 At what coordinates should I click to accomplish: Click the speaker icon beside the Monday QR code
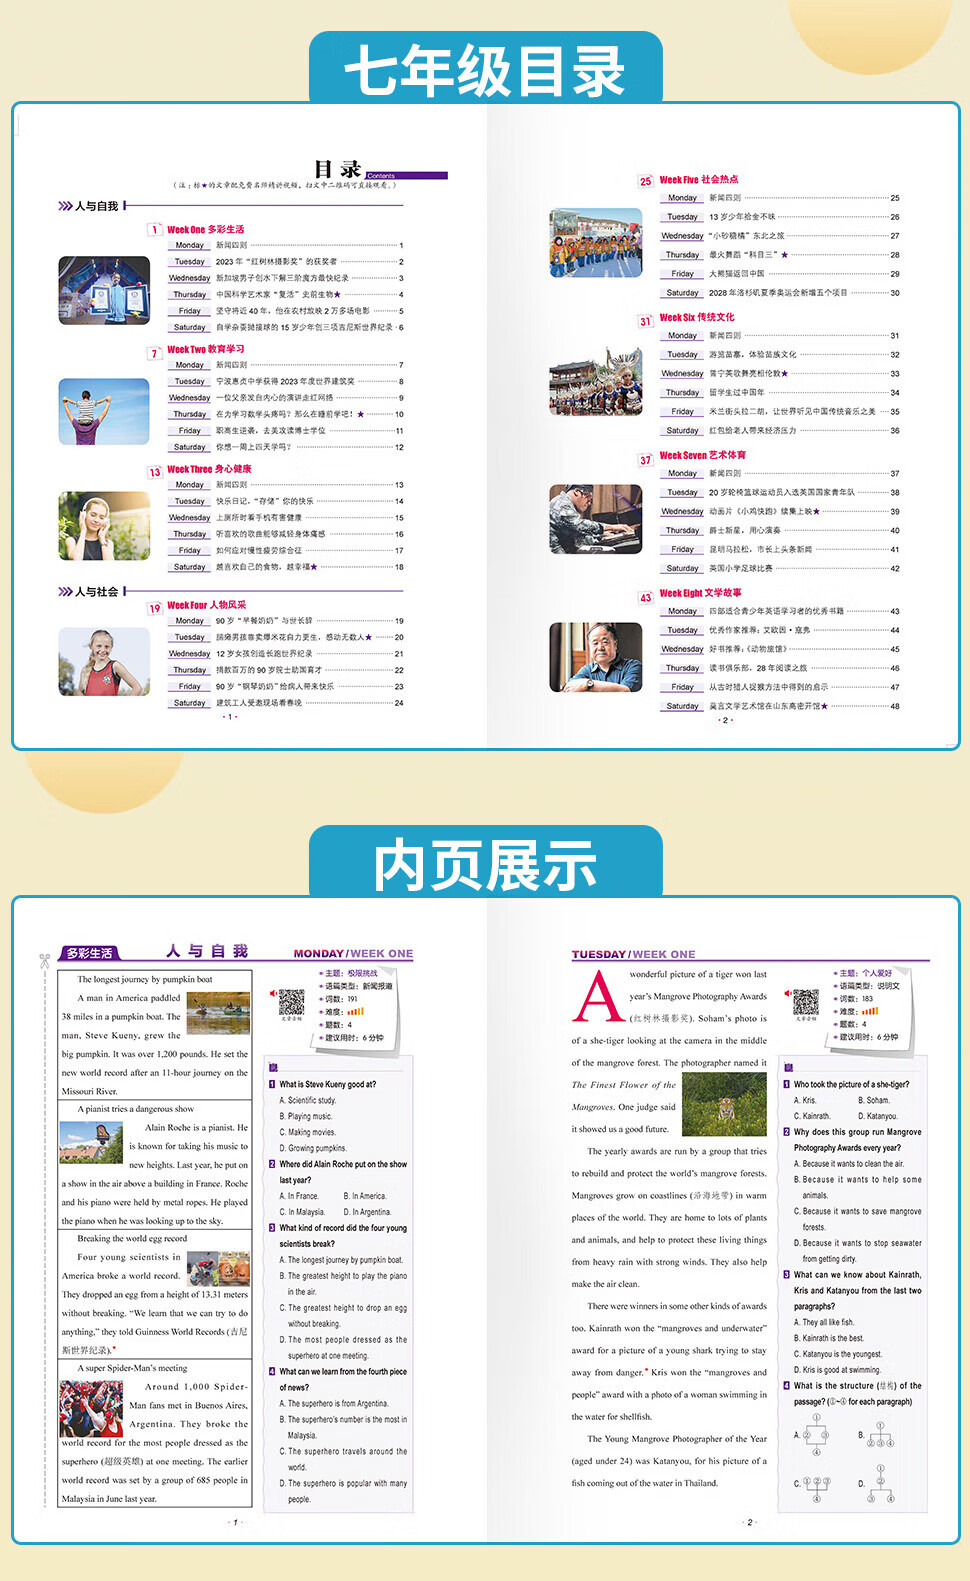coord(272,994)
